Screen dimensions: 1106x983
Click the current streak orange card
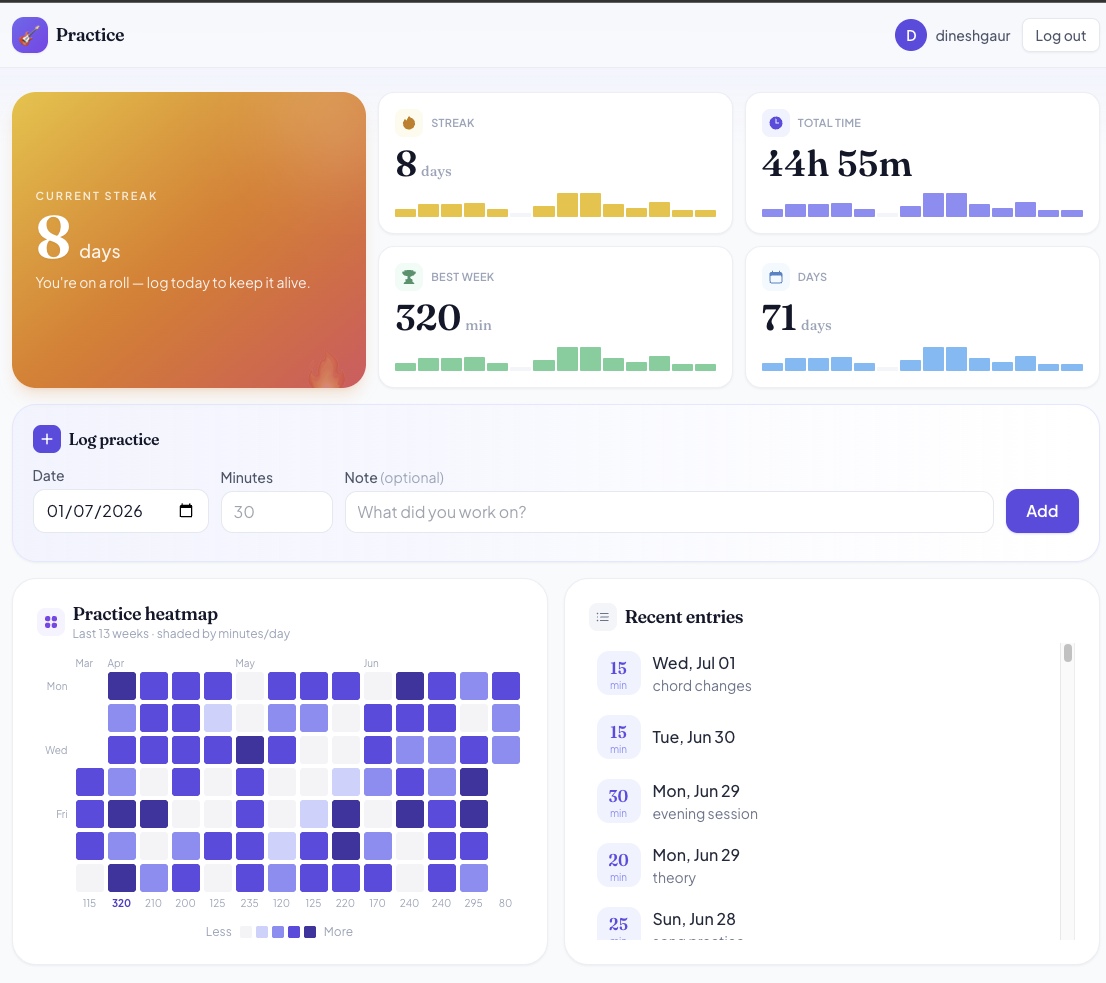(x=189, y=240)
